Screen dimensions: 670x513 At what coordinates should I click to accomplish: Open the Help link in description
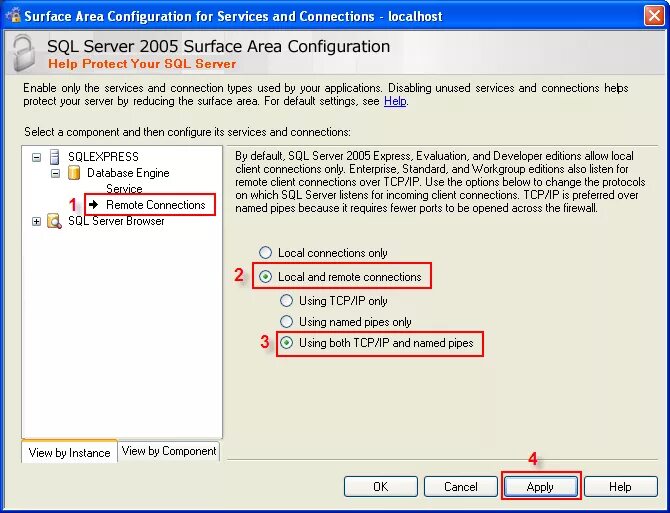395,101
